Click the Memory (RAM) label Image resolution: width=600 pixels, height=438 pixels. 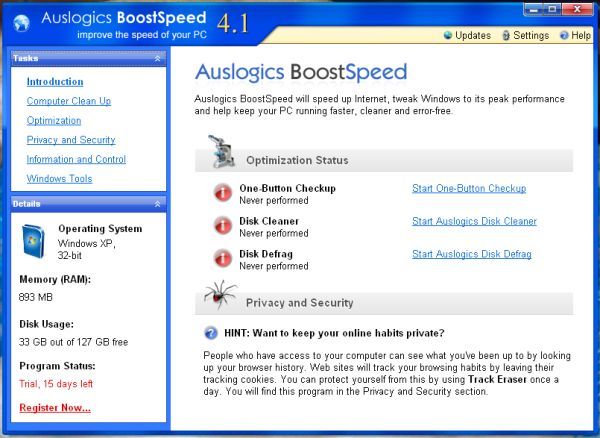(x=55, y=280)
